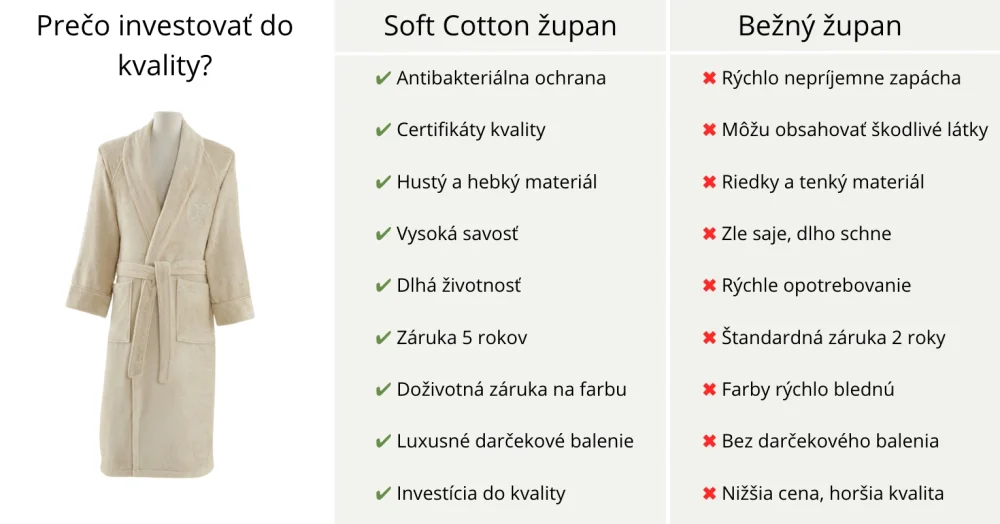Click the Štandardná záruka 2 roky text

coord(833,337)
